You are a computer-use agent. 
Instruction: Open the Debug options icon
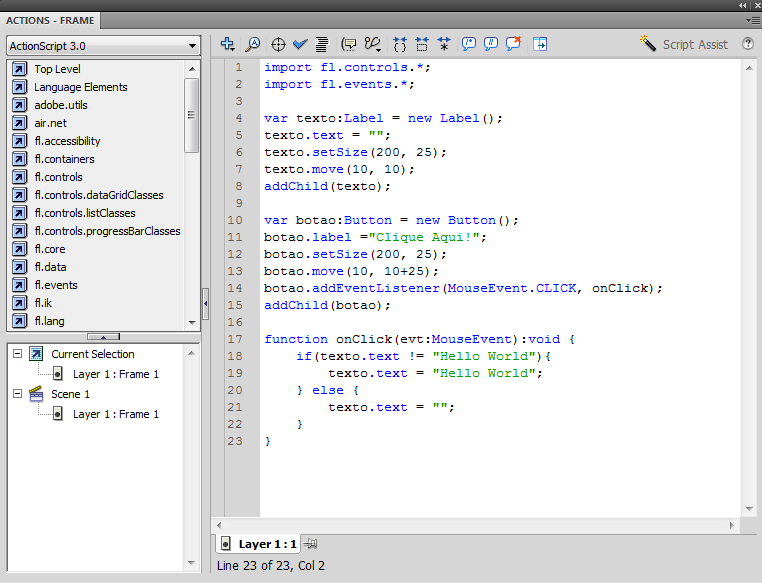tap(373, 44)
